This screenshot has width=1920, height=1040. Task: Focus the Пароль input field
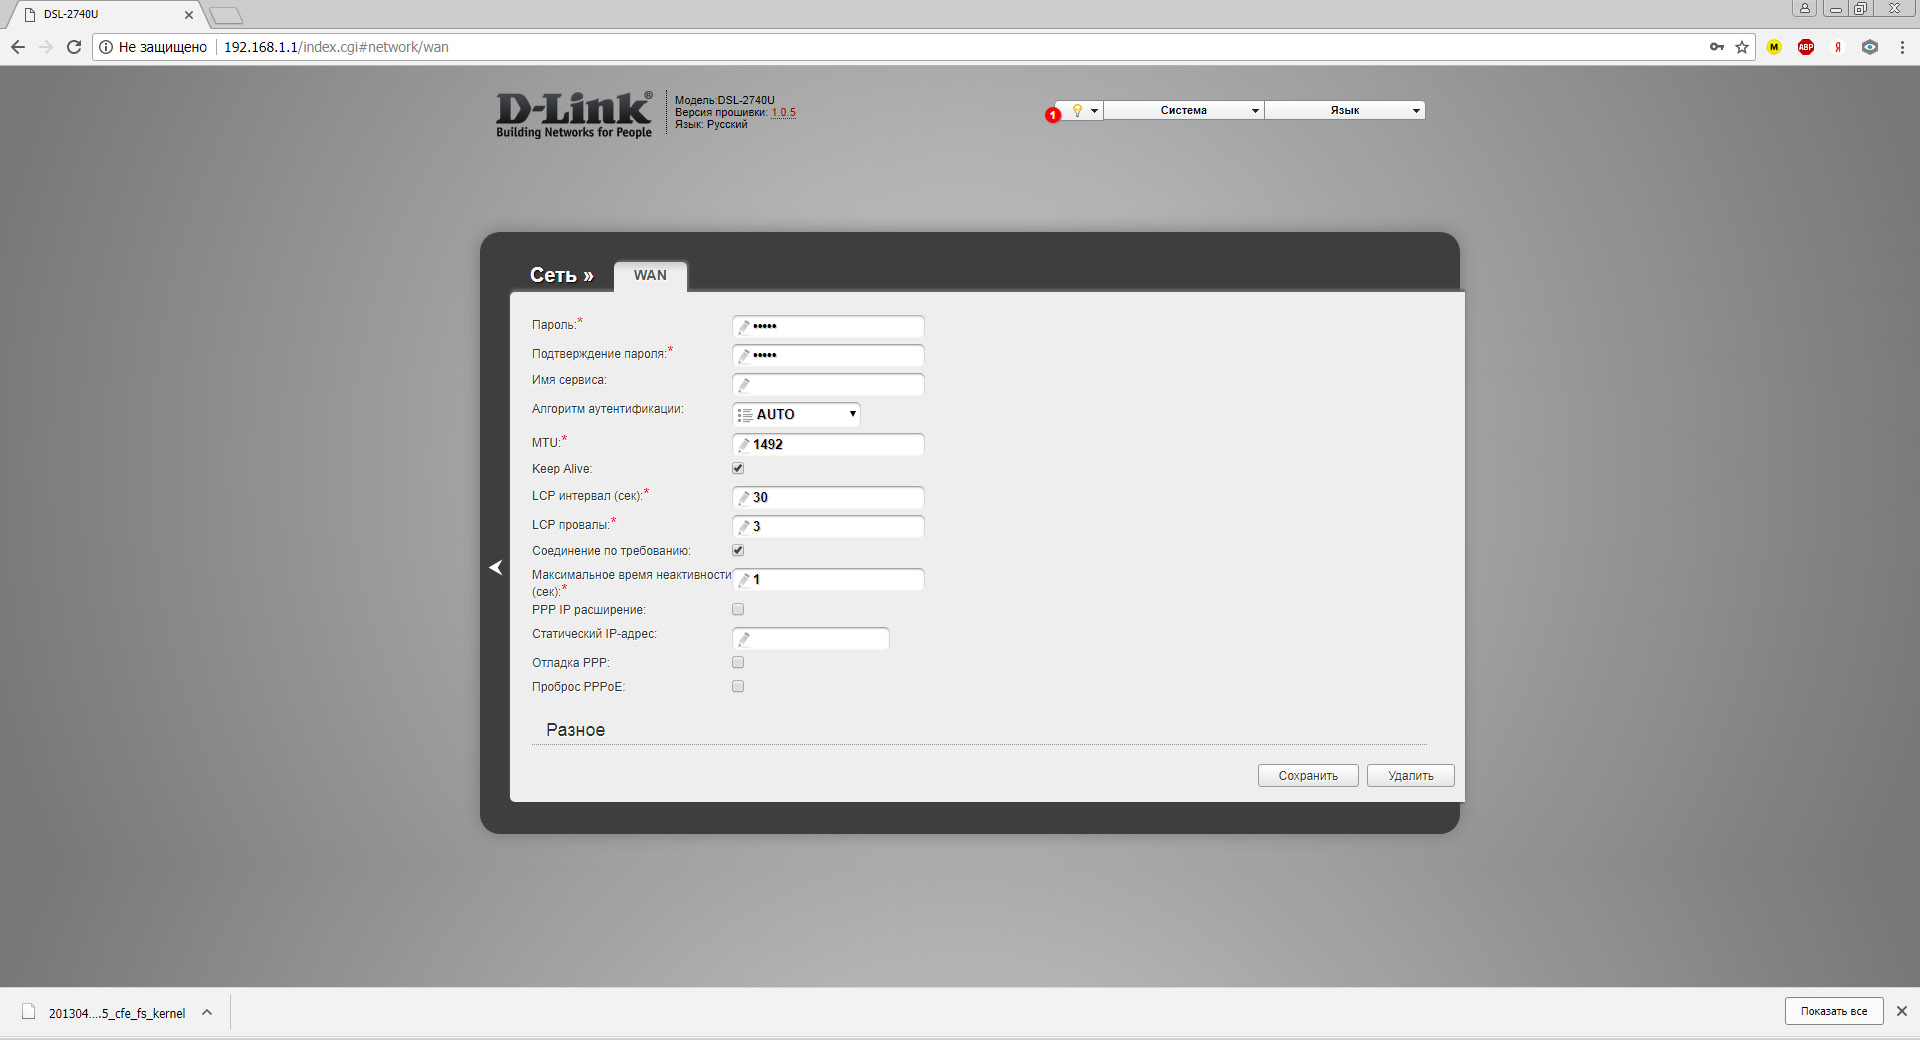828,326
